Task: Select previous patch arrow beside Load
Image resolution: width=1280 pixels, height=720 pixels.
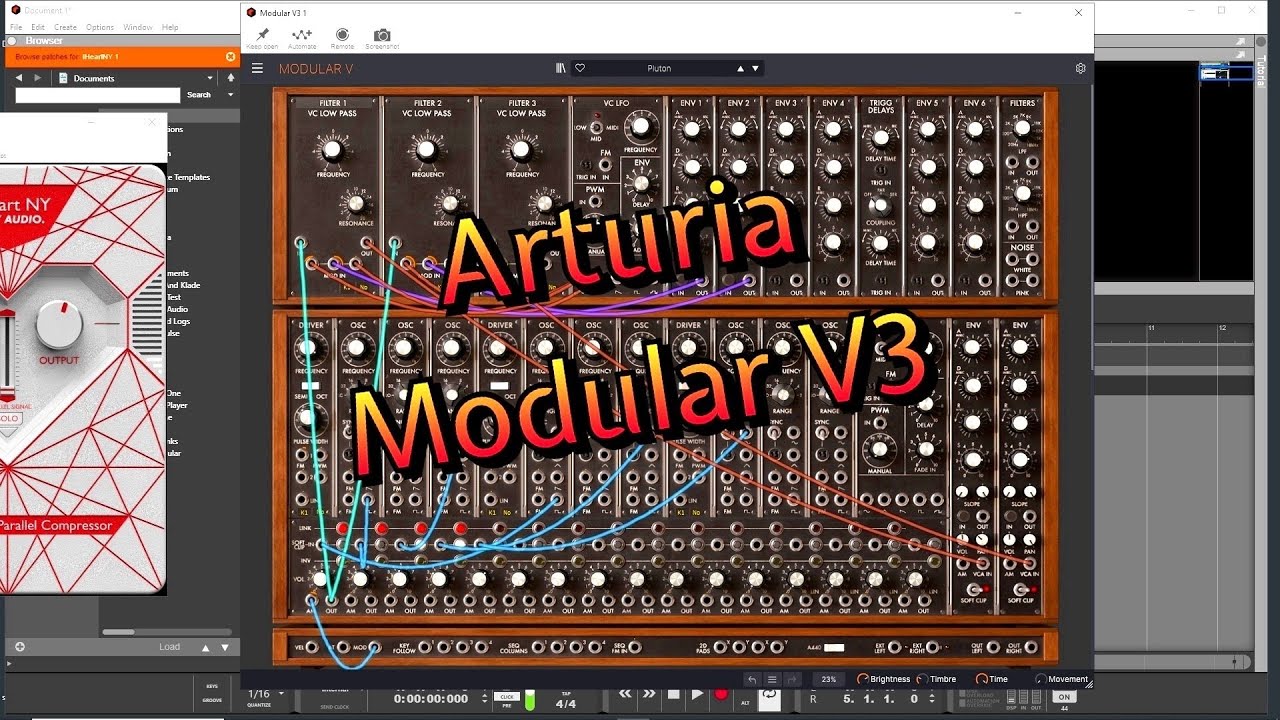Action: tap(206, 647)
